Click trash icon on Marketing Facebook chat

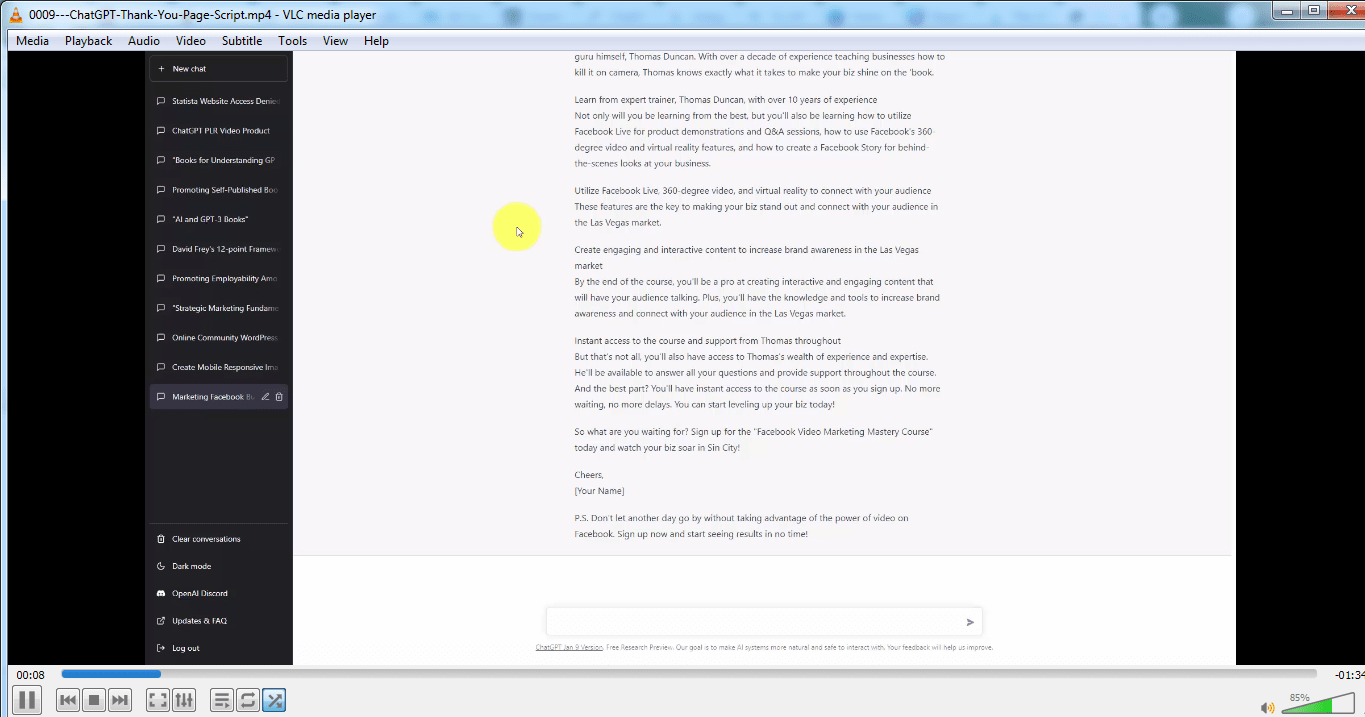pos(279,397)
